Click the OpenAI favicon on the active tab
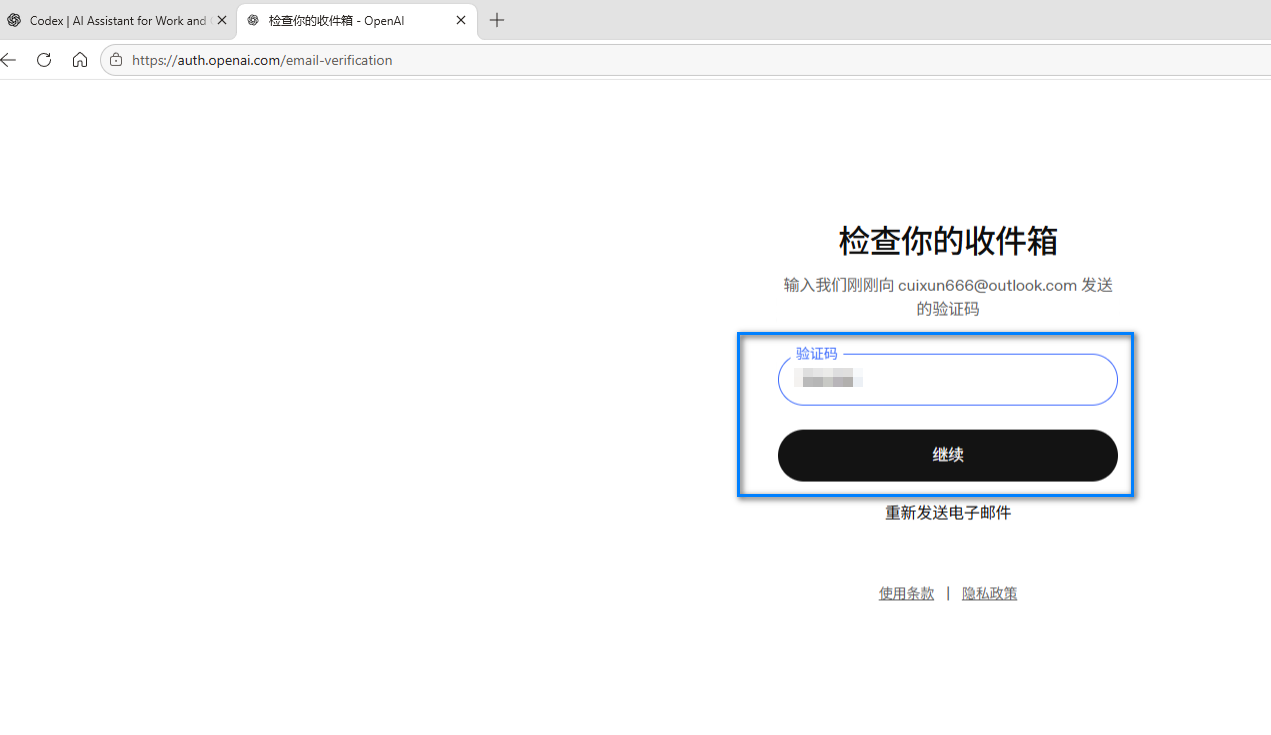1271x735 pixels. click(x=253, y=20)
